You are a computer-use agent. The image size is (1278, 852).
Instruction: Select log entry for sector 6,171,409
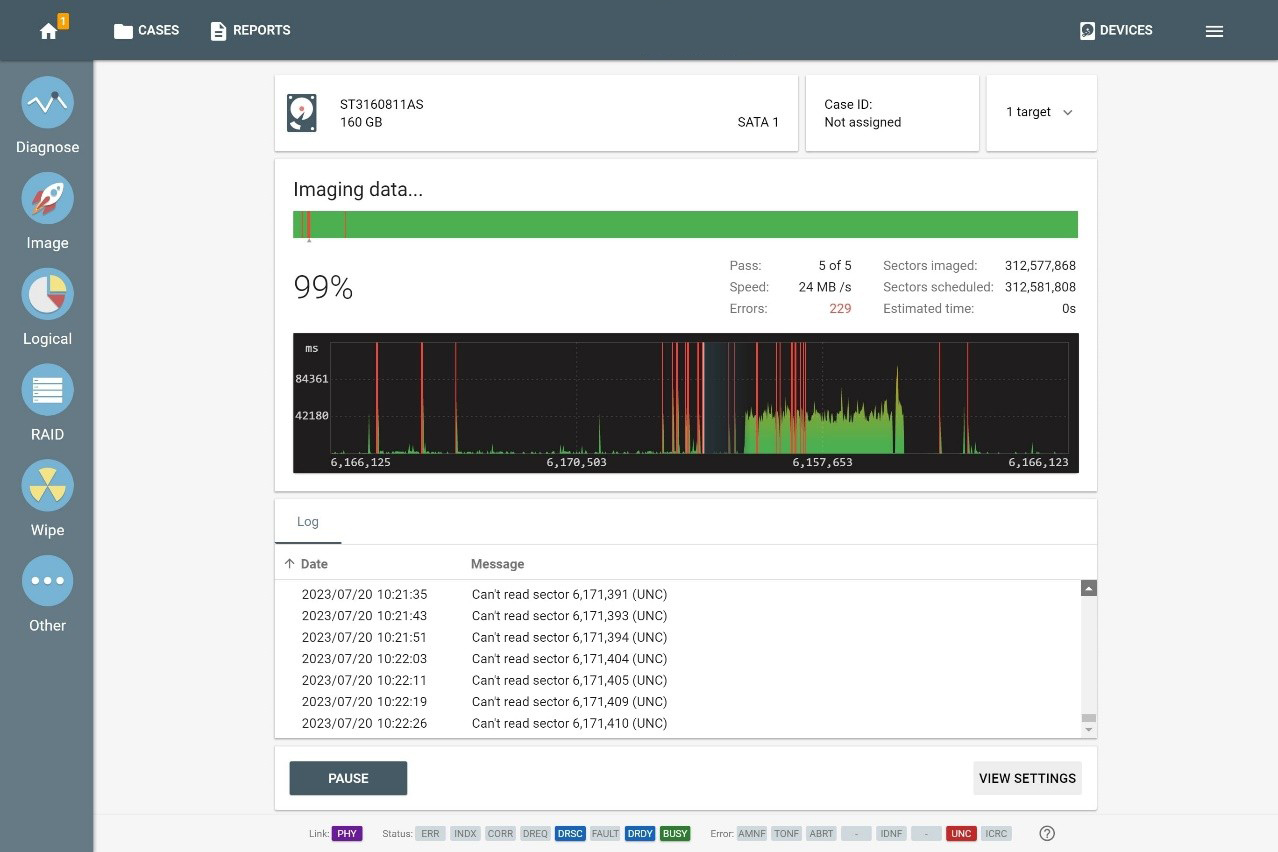point(678,702)
